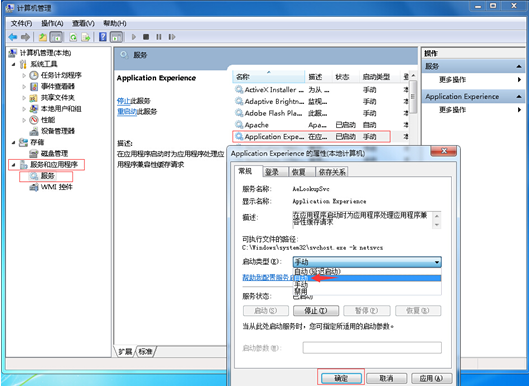
Task: Switch to the 标准 view tab
Action: tap(145, 352)
